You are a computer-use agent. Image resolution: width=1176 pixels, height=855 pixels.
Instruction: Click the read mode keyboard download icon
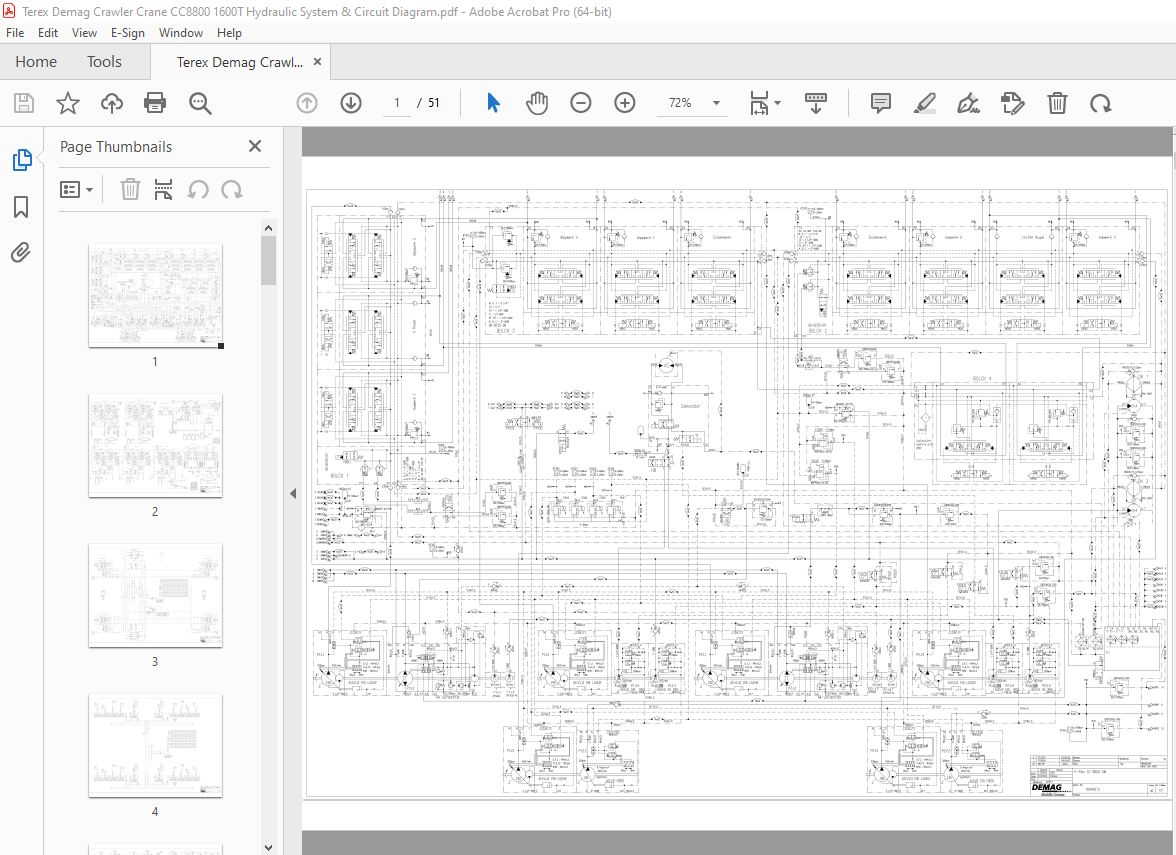815,103
